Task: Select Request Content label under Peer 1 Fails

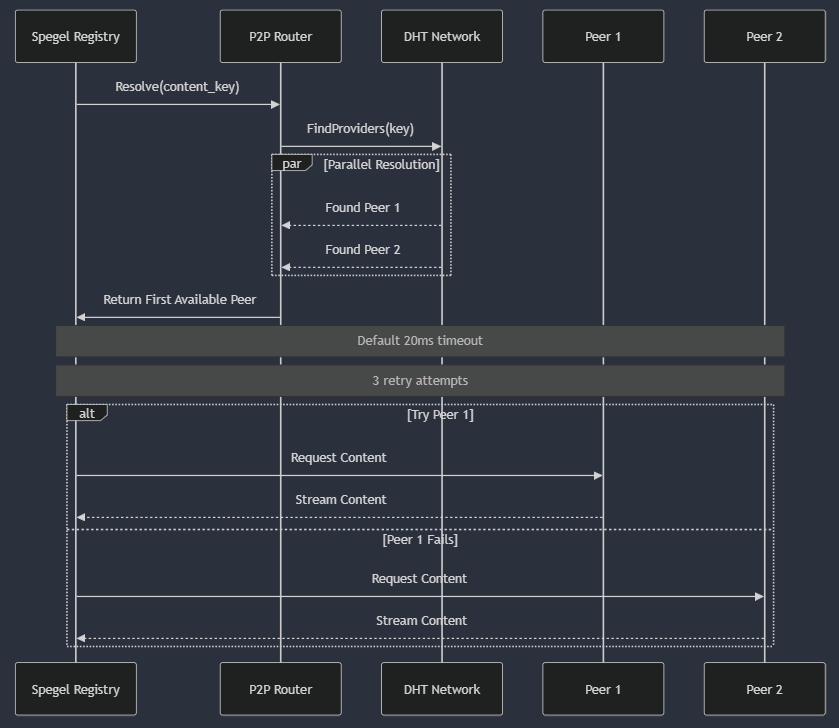Action: pos(419,579)
